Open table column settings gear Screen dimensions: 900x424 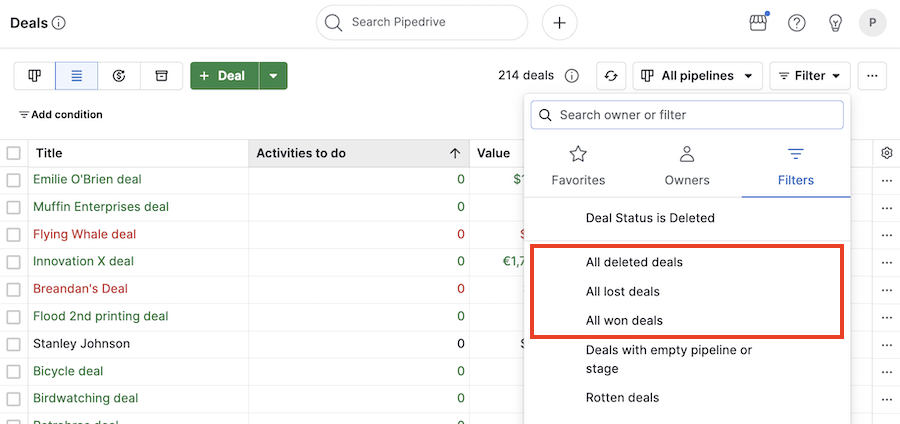(886, 153)
